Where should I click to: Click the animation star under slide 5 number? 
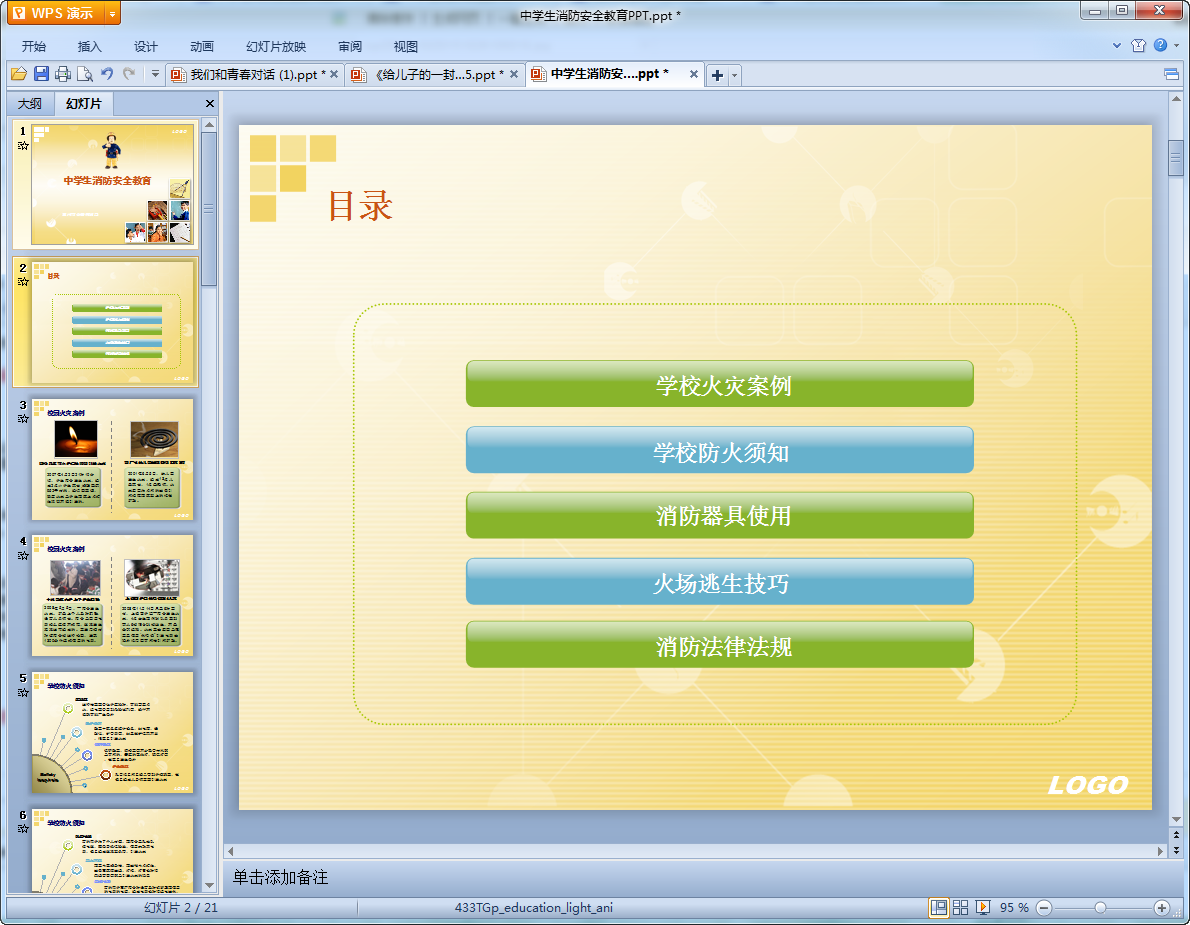pos(23,693)
